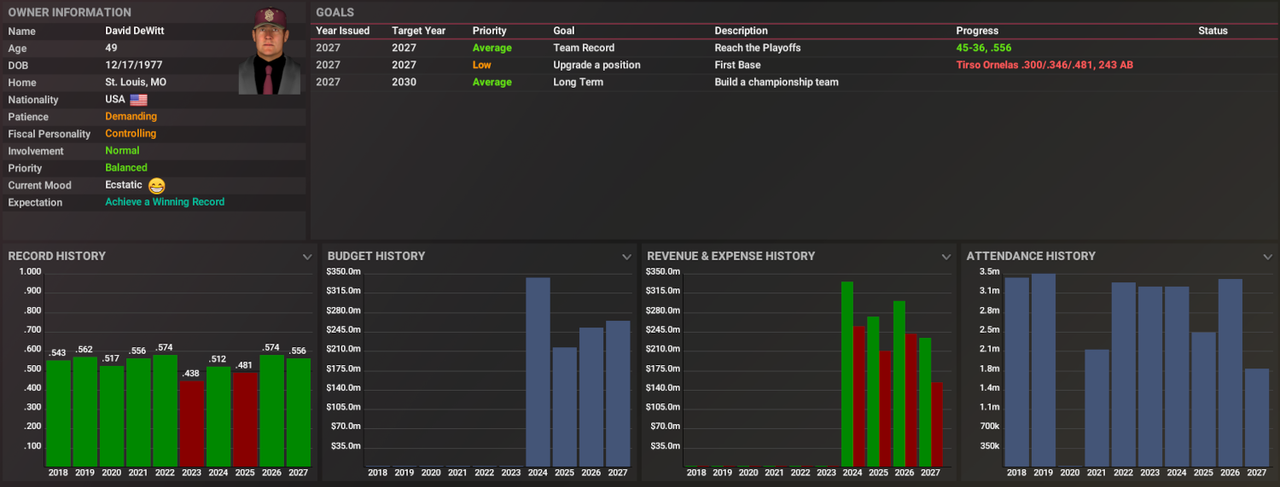The width and height of the screenshot is (1280, 487).
Task: Click the Description column header
Action: (741, 31)
